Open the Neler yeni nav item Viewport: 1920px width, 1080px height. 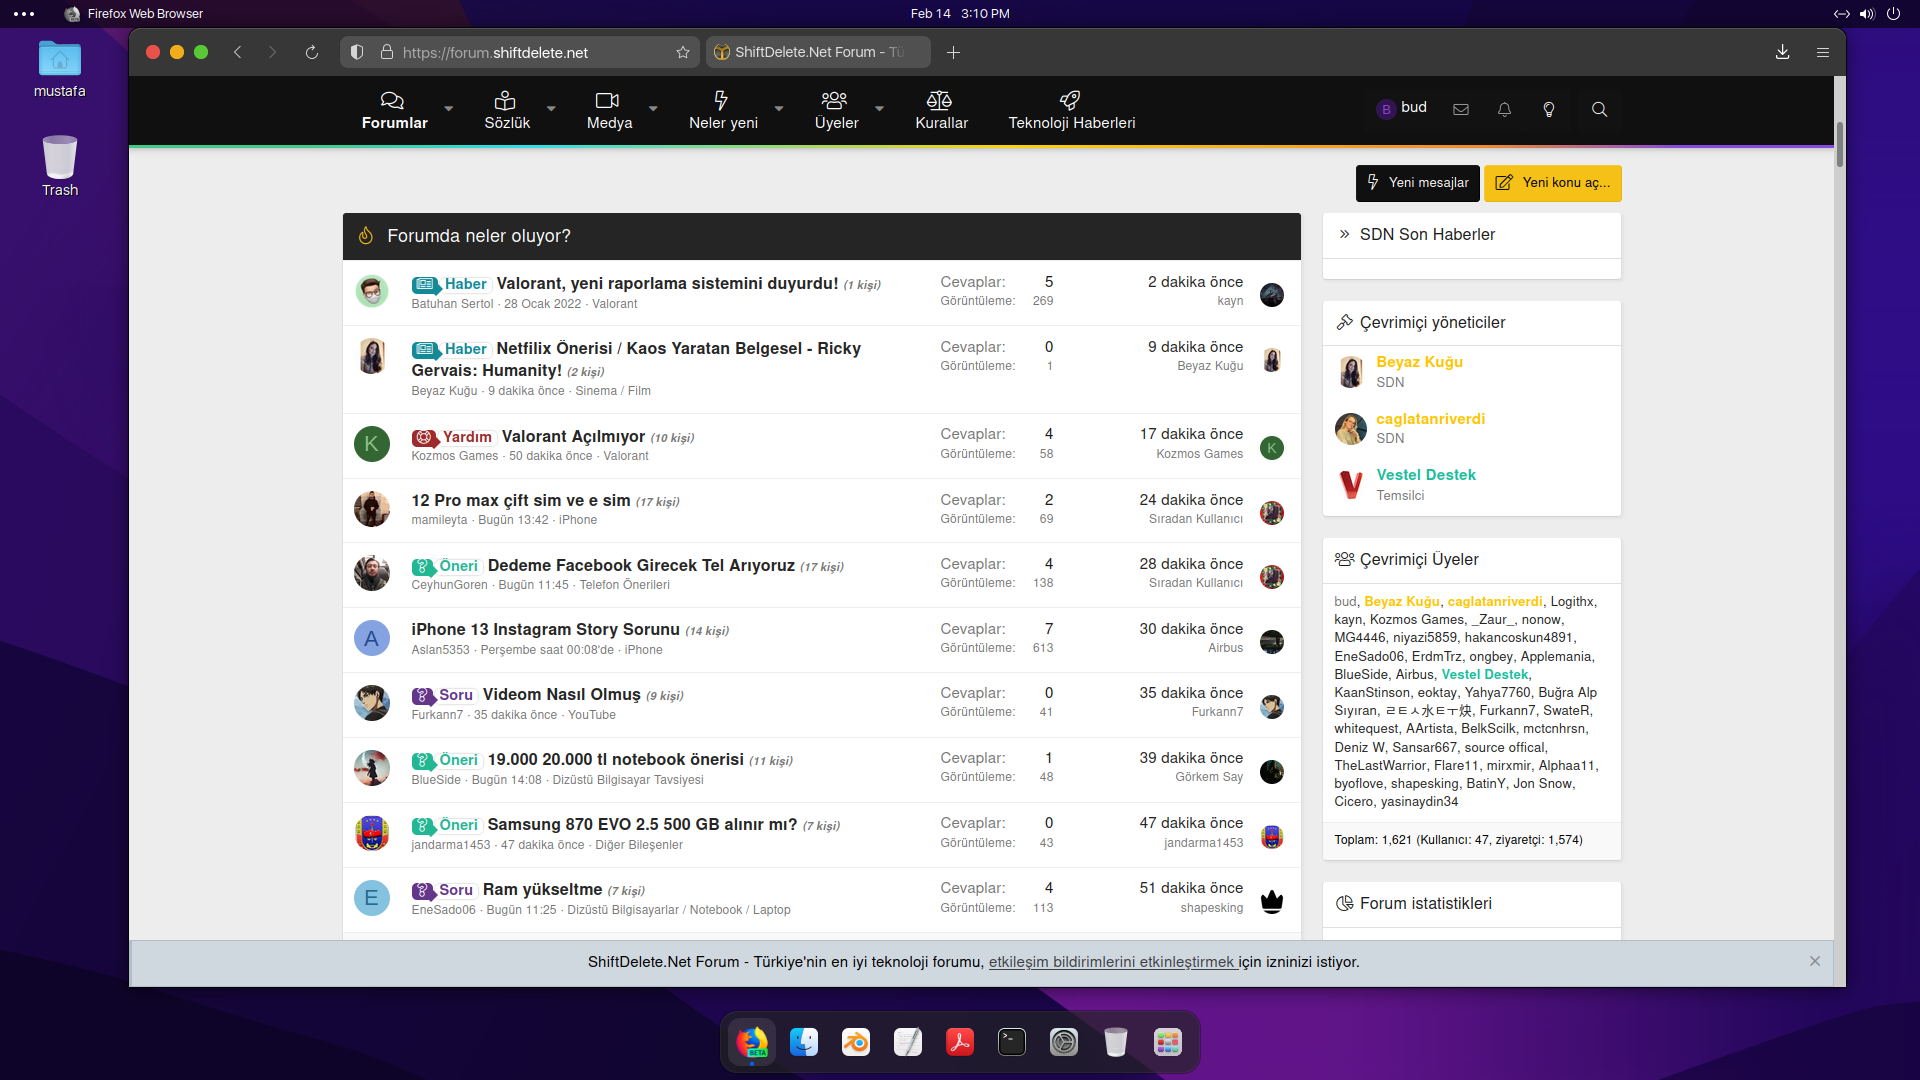[723, 110]
